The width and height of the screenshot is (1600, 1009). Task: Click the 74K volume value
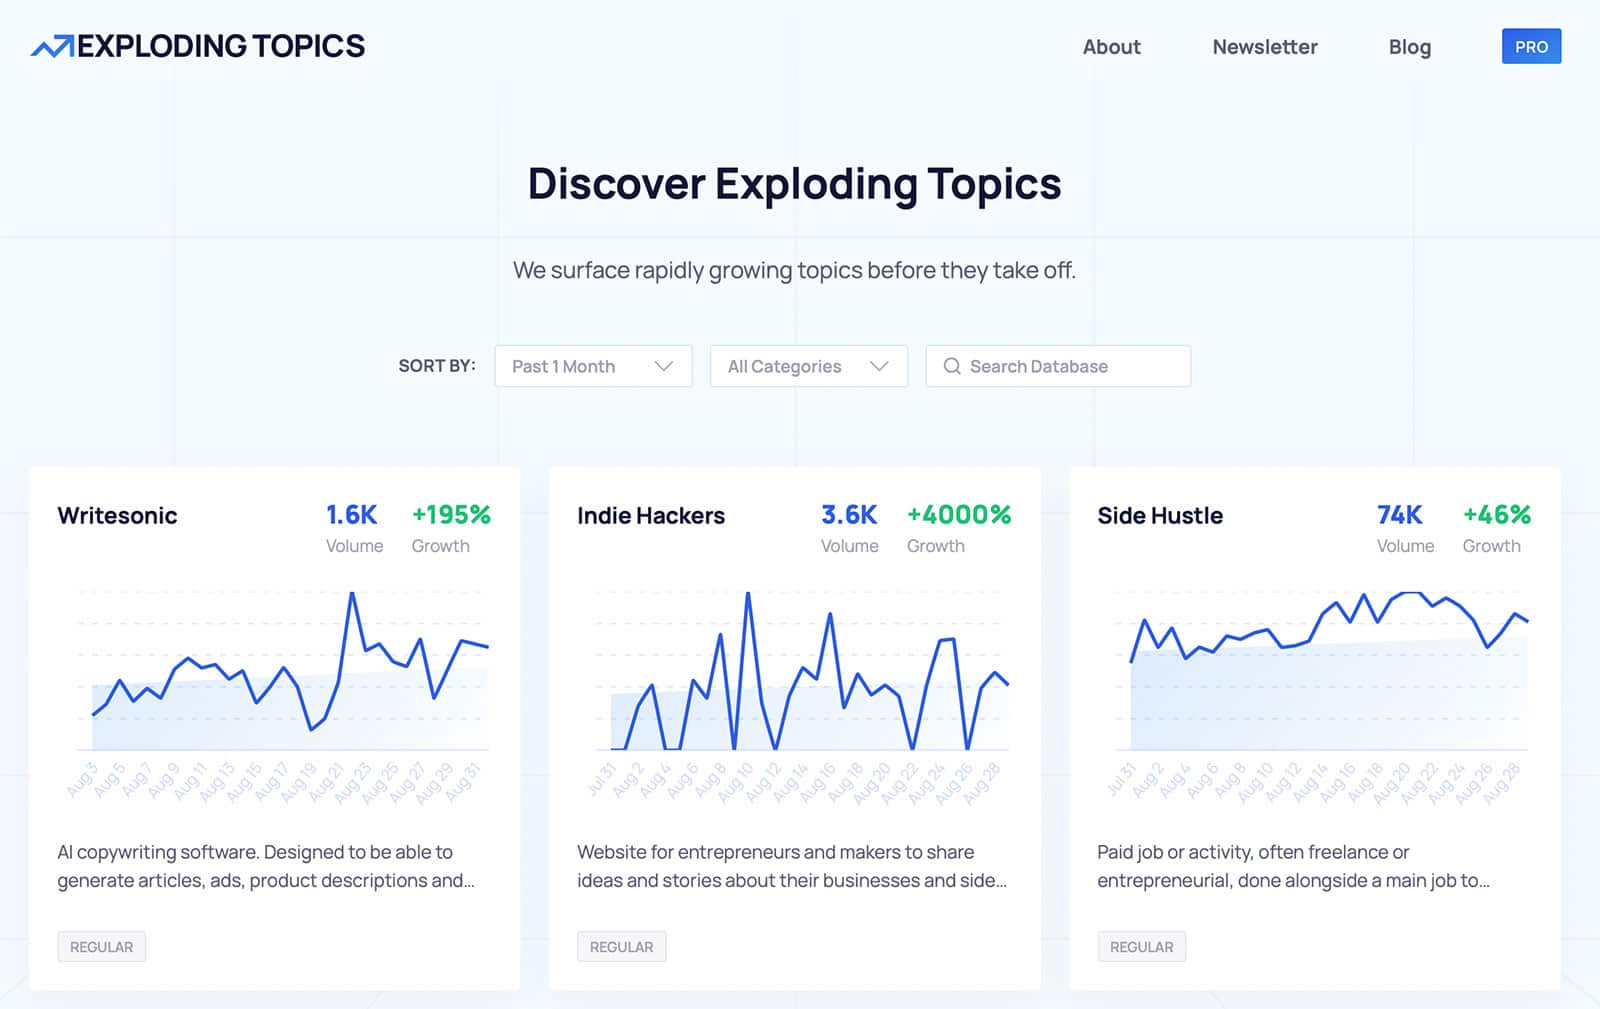pos(1400,515)
